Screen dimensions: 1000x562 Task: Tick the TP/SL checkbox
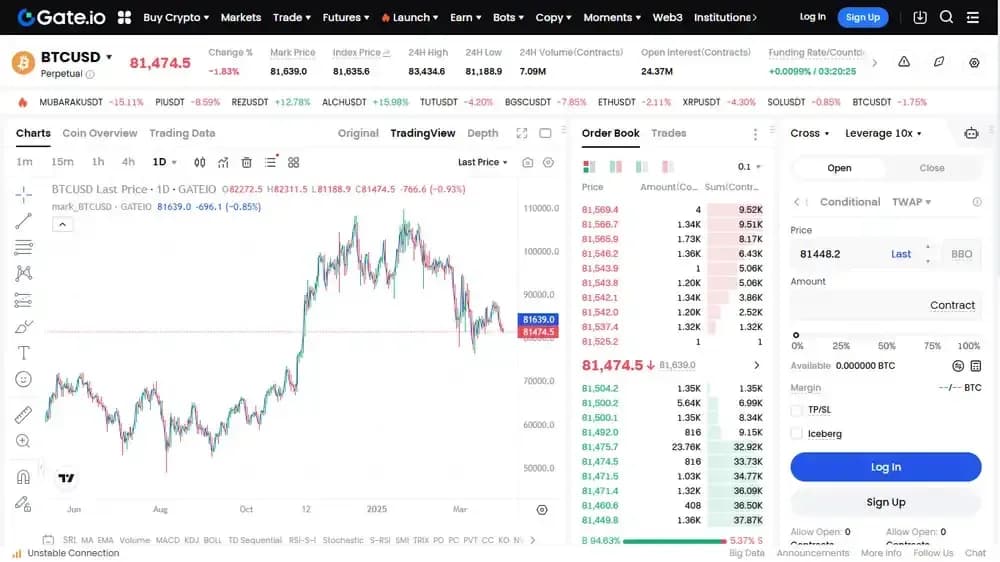tap(797, 410)
